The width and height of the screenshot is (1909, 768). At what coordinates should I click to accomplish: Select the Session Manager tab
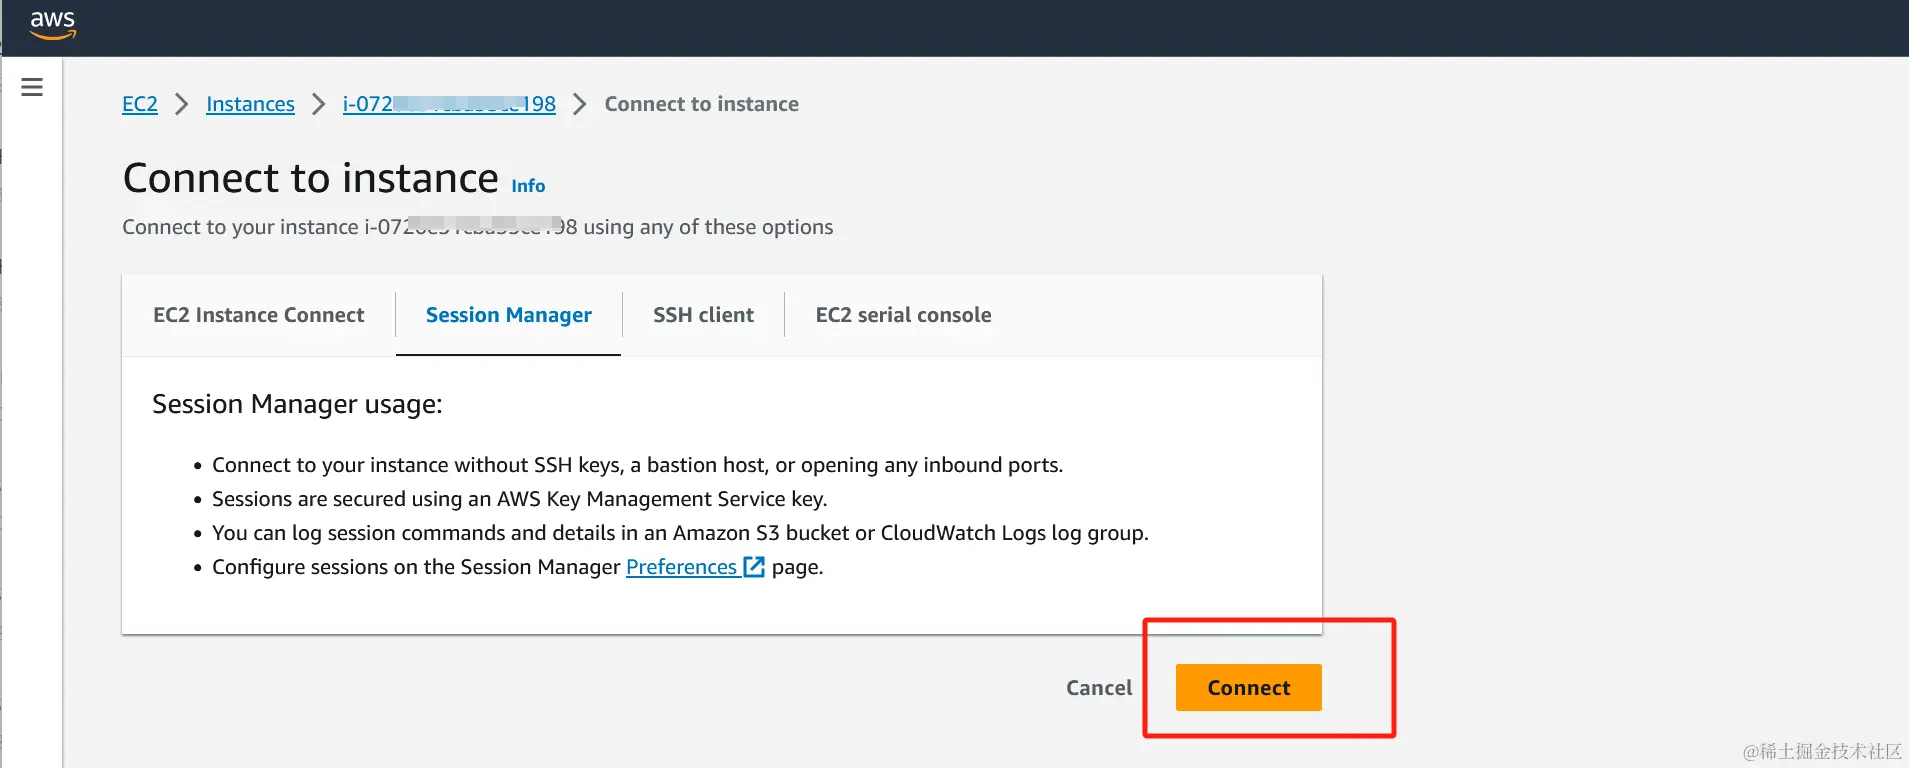(509, 315)
